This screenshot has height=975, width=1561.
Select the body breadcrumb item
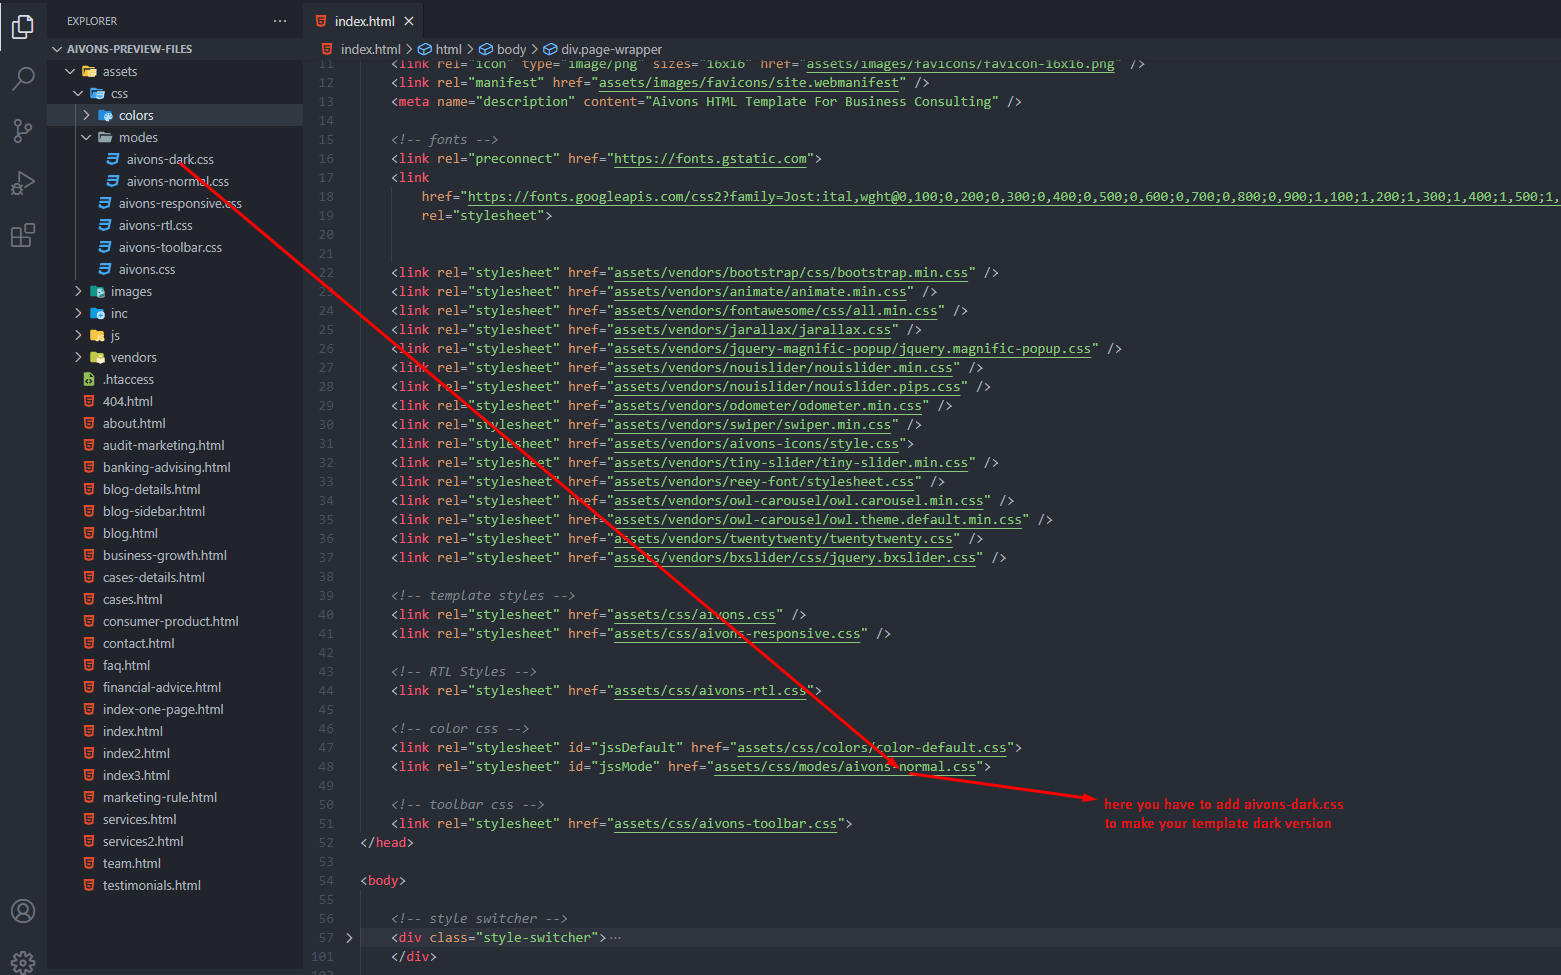click(511, 49)
